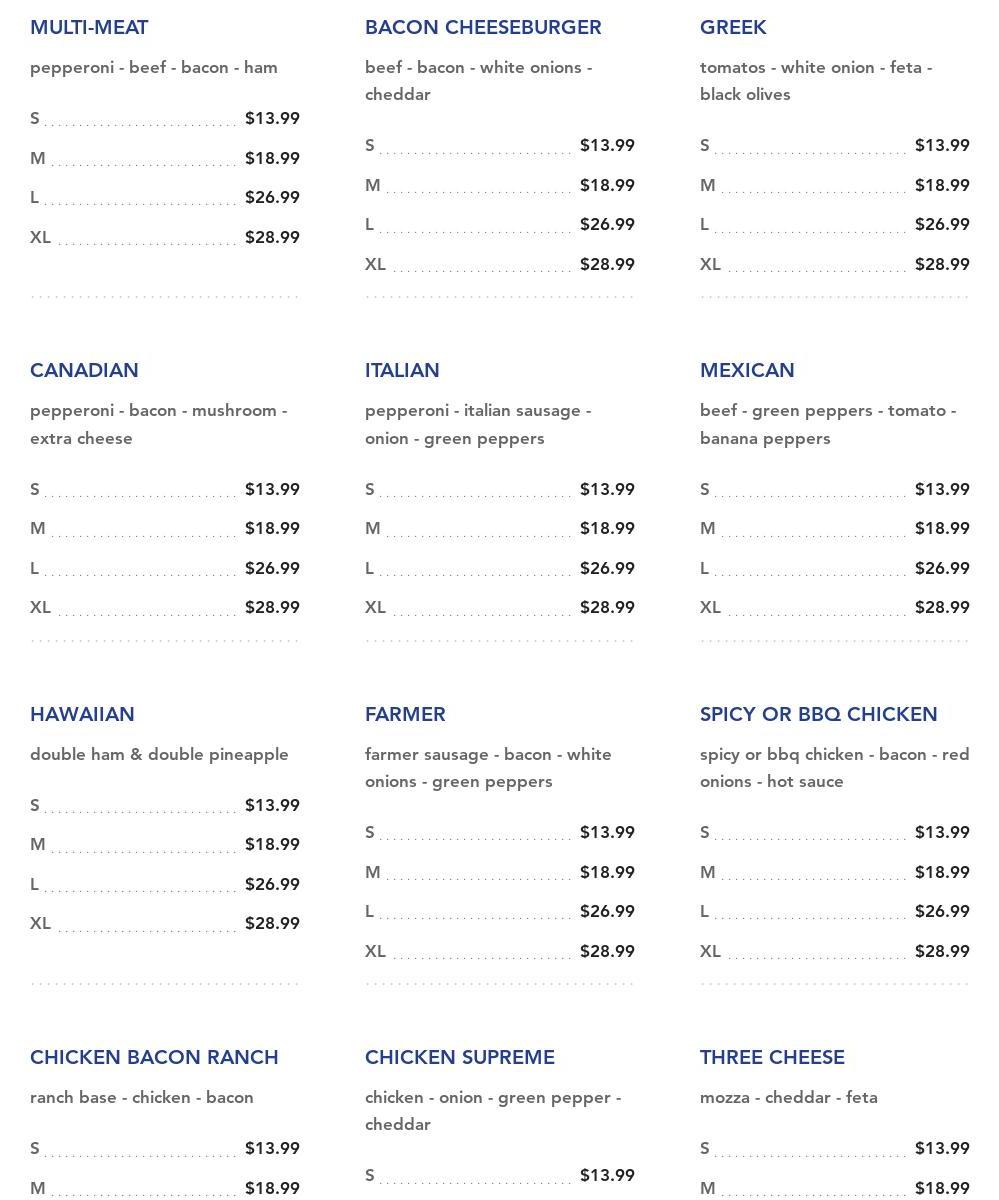Click the Multi-Meat small $13.99 price

click(272, 119)
